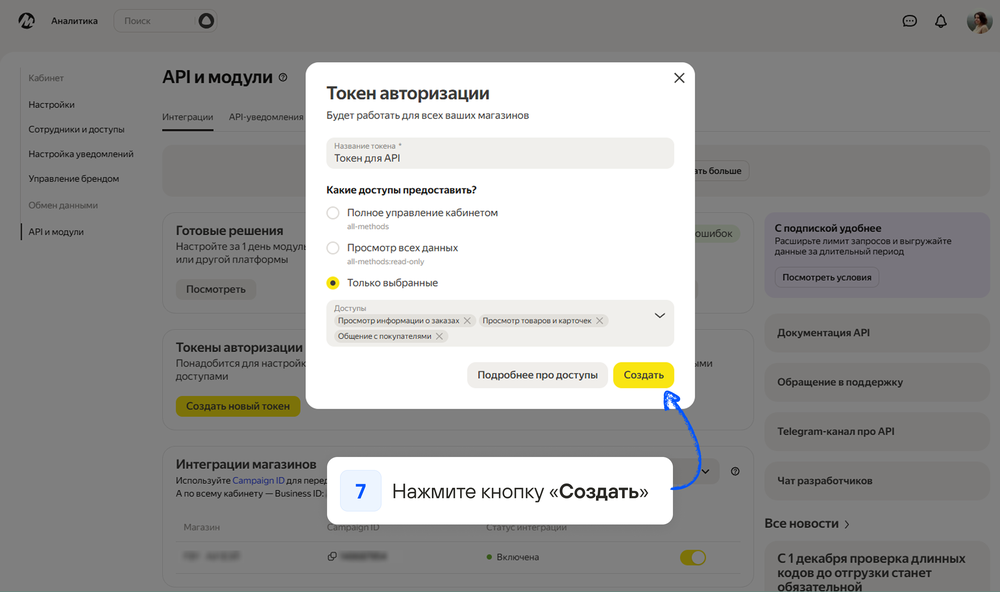The height and width of the screenshot is (592, 1000).
Task: Open the user profile avatar
Action: tap(979, 21)
